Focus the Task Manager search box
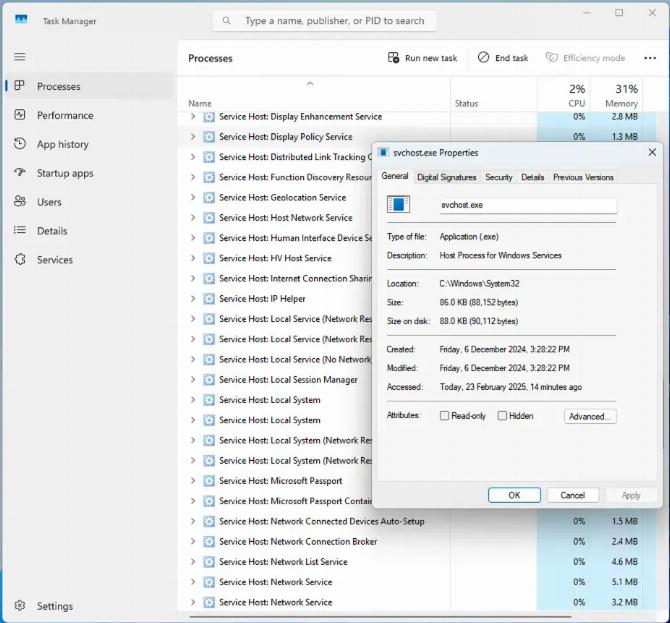 (x=324, y=21)
